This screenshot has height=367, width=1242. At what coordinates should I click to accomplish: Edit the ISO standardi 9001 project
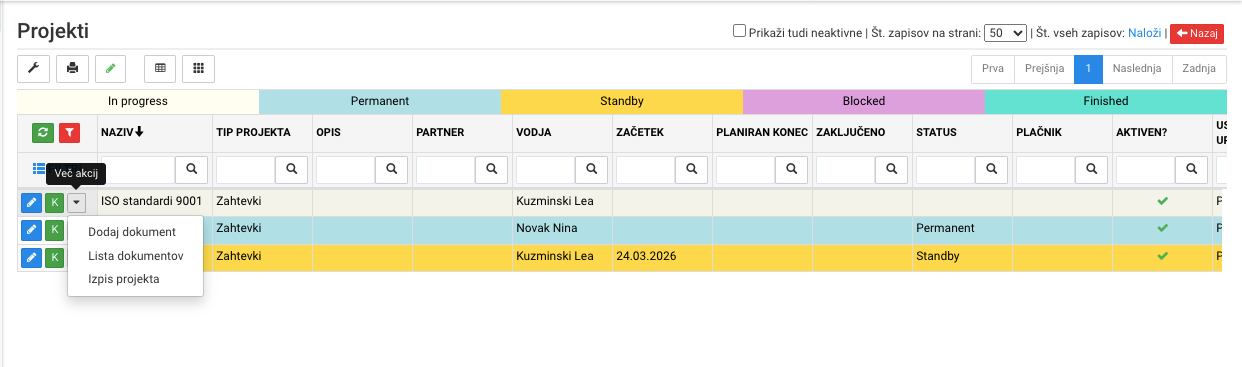point(31,202)
